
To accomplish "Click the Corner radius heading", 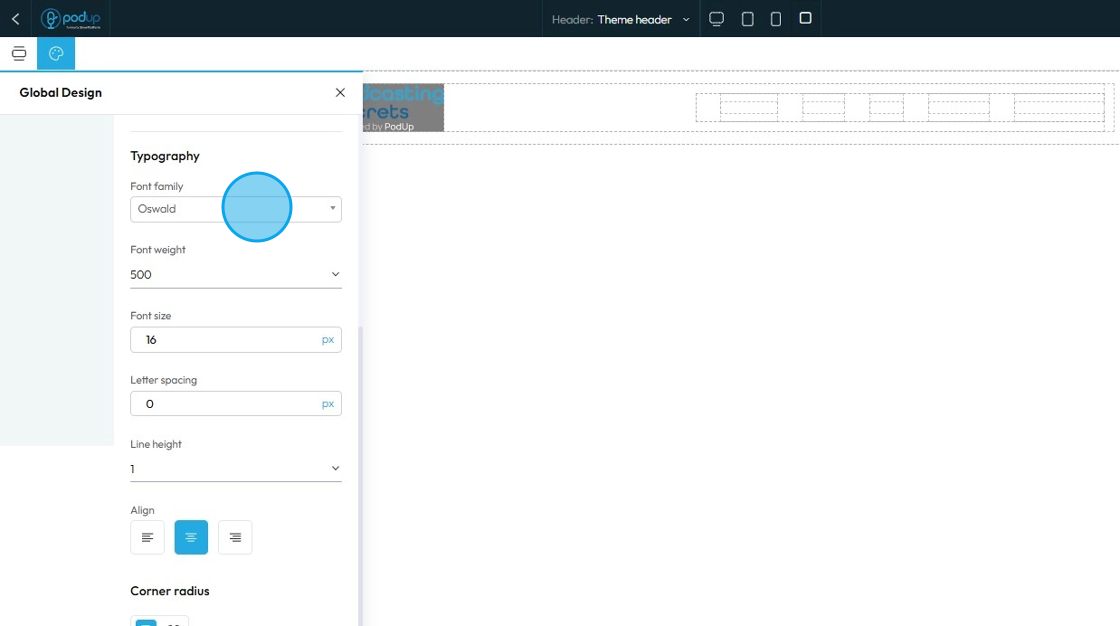I will tap(170, 591).
